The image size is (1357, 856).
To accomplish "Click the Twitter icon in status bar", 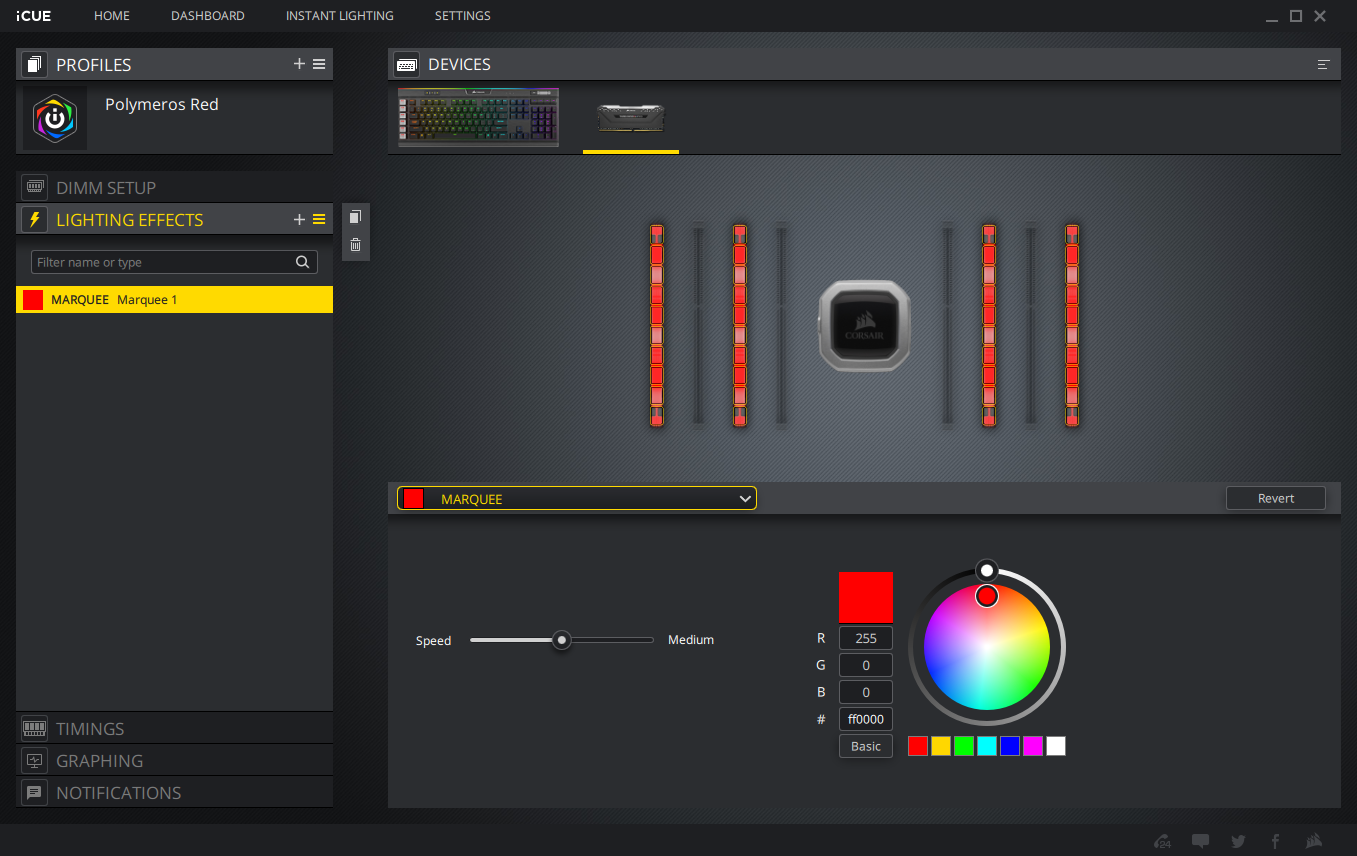I will pos(1238,841).
